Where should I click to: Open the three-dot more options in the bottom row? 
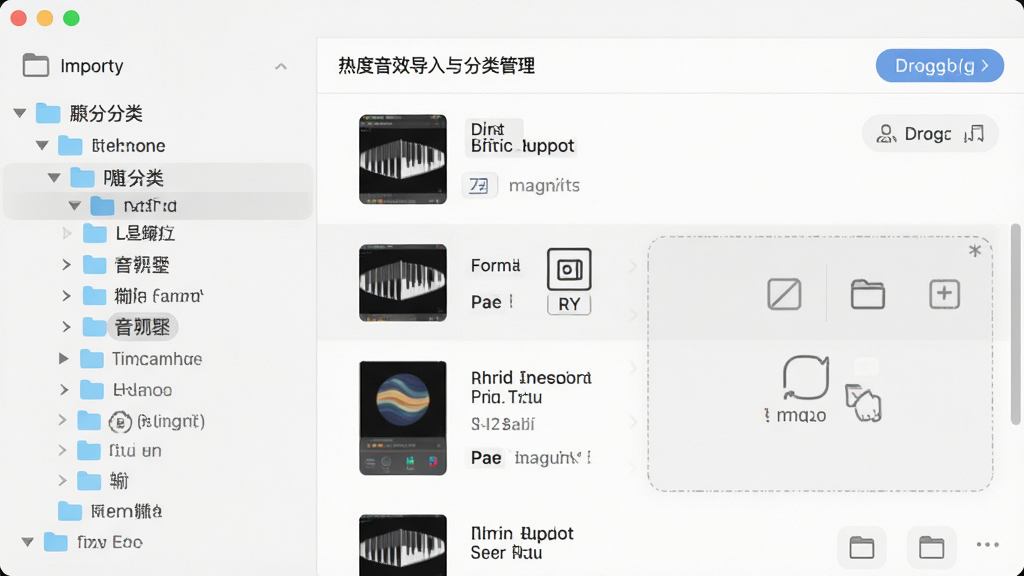pos(987,545)
